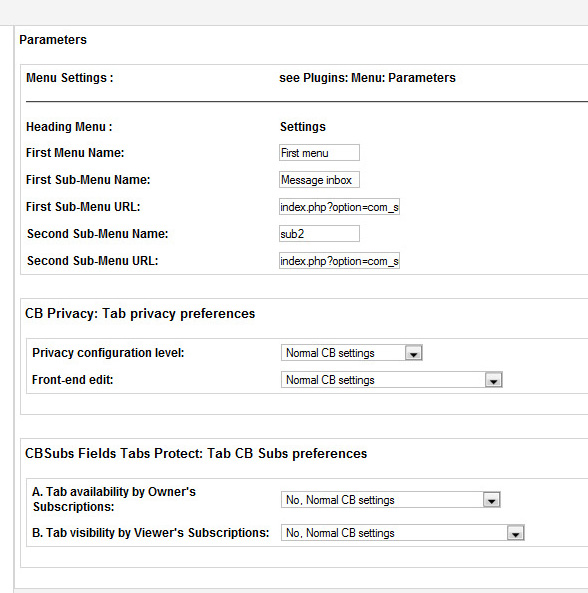The width and height of the screenshot is (588, 593).
Task: Click 'see Plugins: Menu: Parameters' text
Action: [x=367, y=78]
